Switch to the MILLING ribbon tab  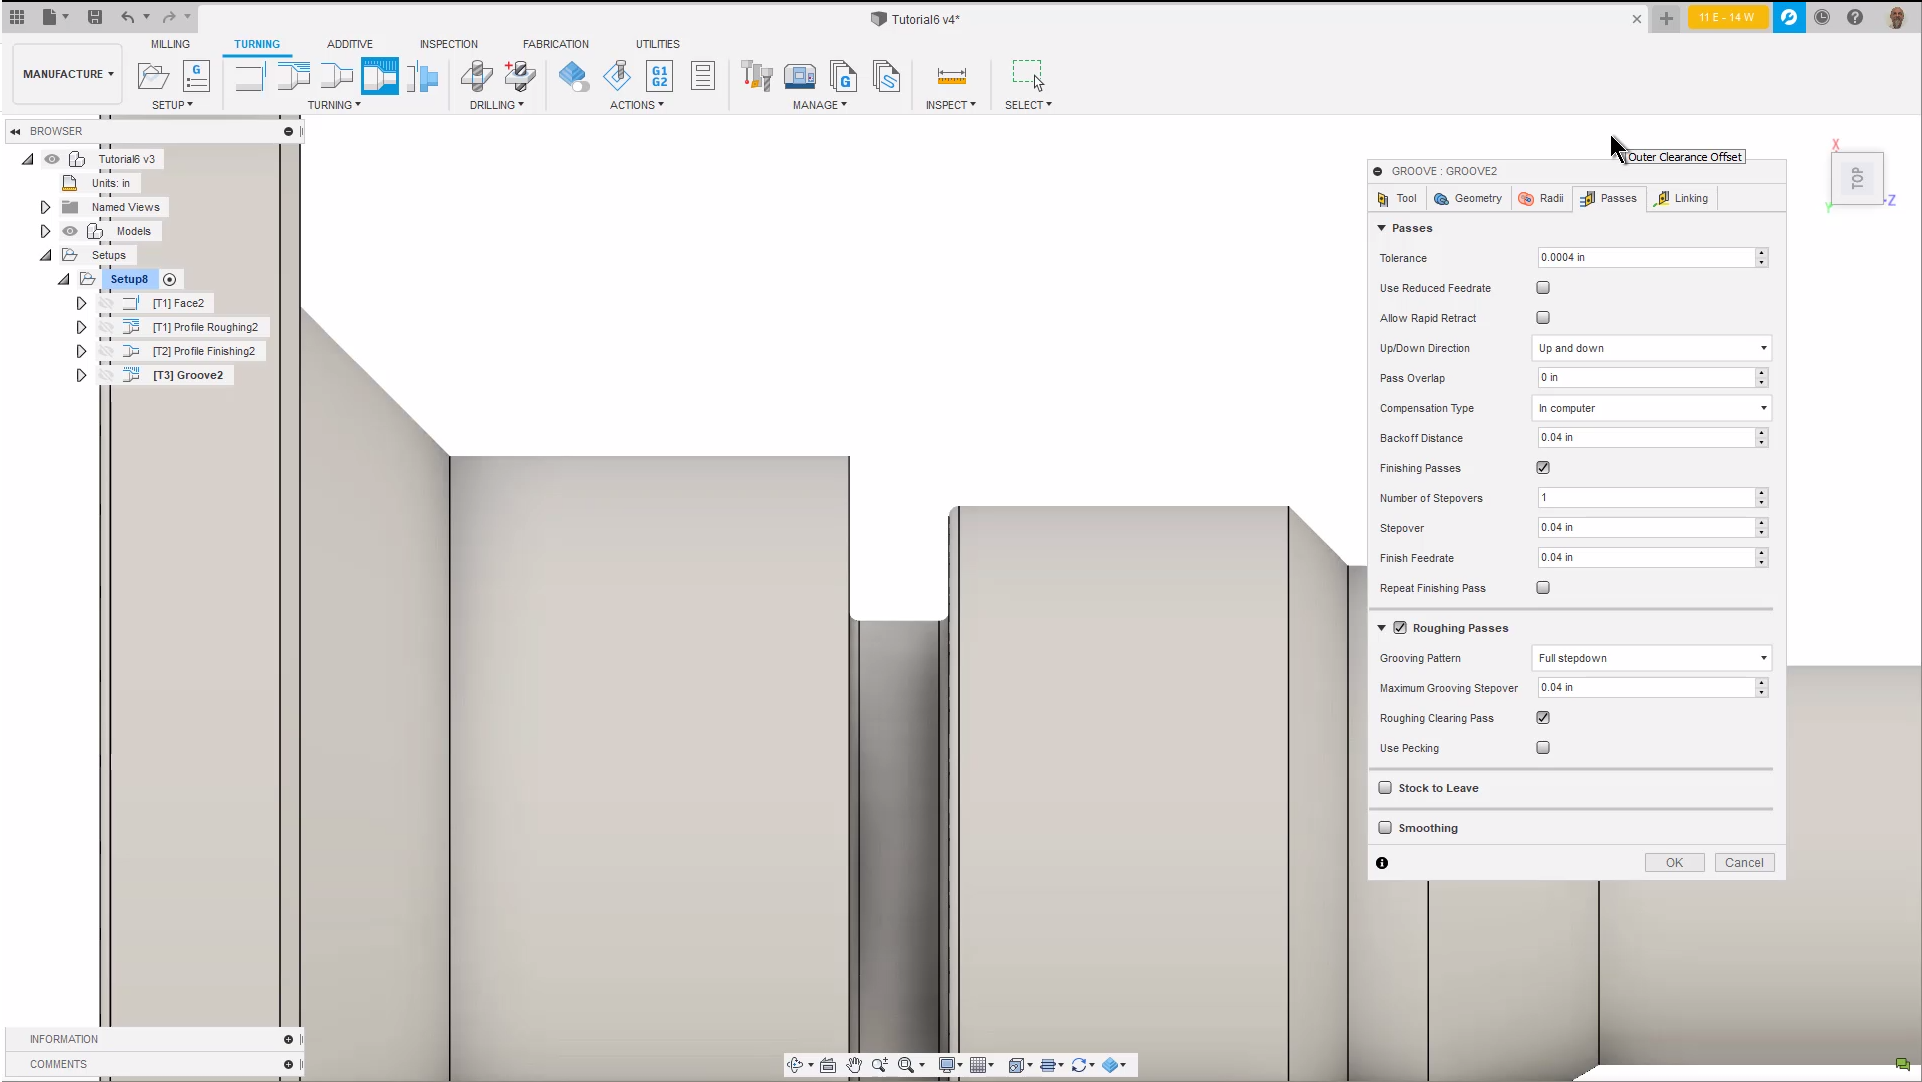pos(170,44)
